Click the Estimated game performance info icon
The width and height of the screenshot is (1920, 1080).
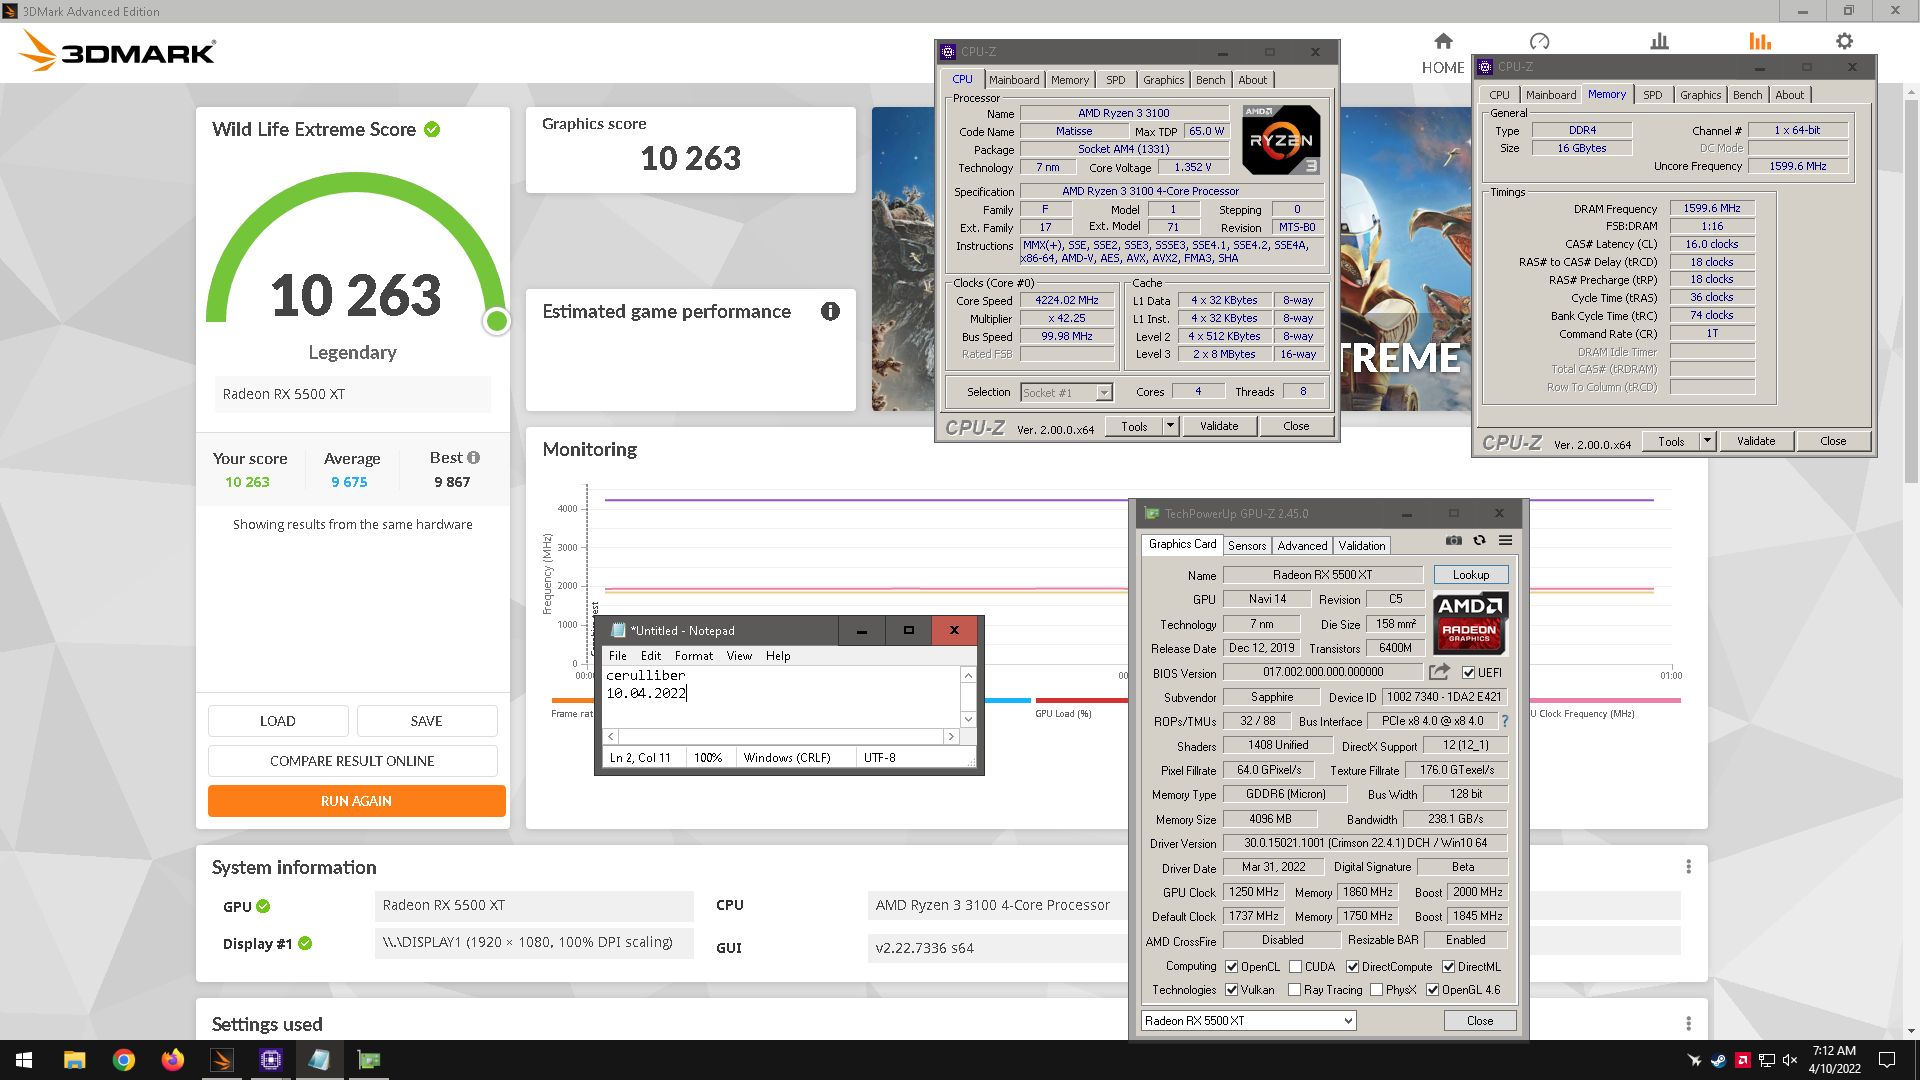tap(830, 311)
